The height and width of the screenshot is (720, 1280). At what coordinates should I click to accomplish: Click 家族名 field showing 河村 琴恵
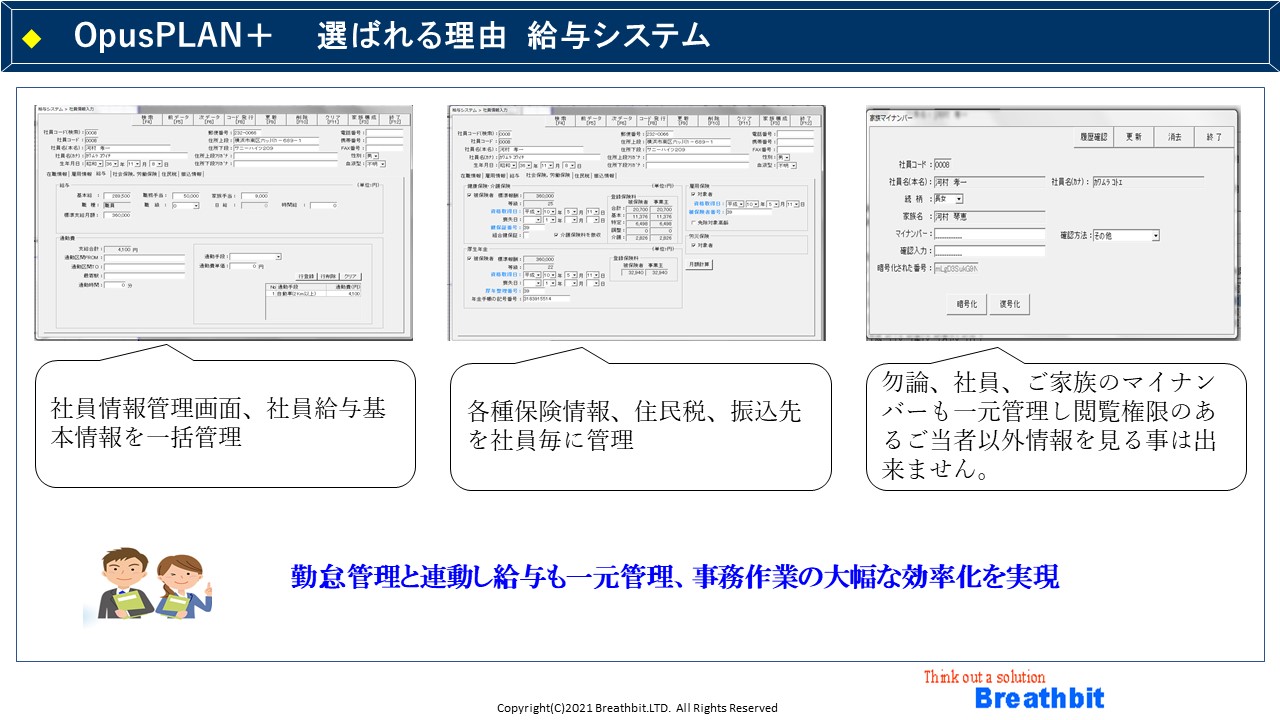989,217
